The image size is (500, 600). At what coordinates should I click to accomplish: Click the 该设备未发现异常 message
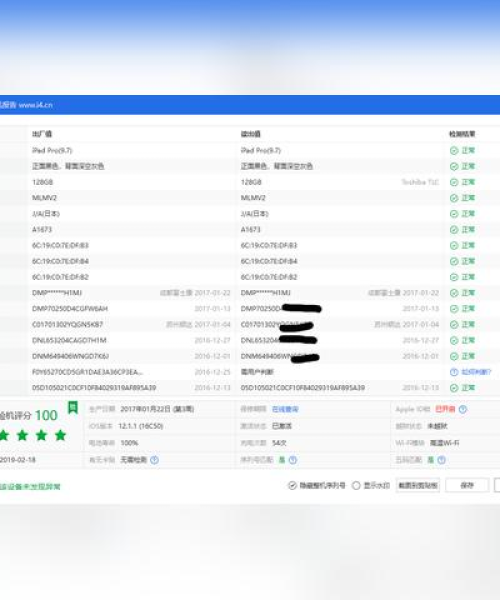click(x=30, y=487)
